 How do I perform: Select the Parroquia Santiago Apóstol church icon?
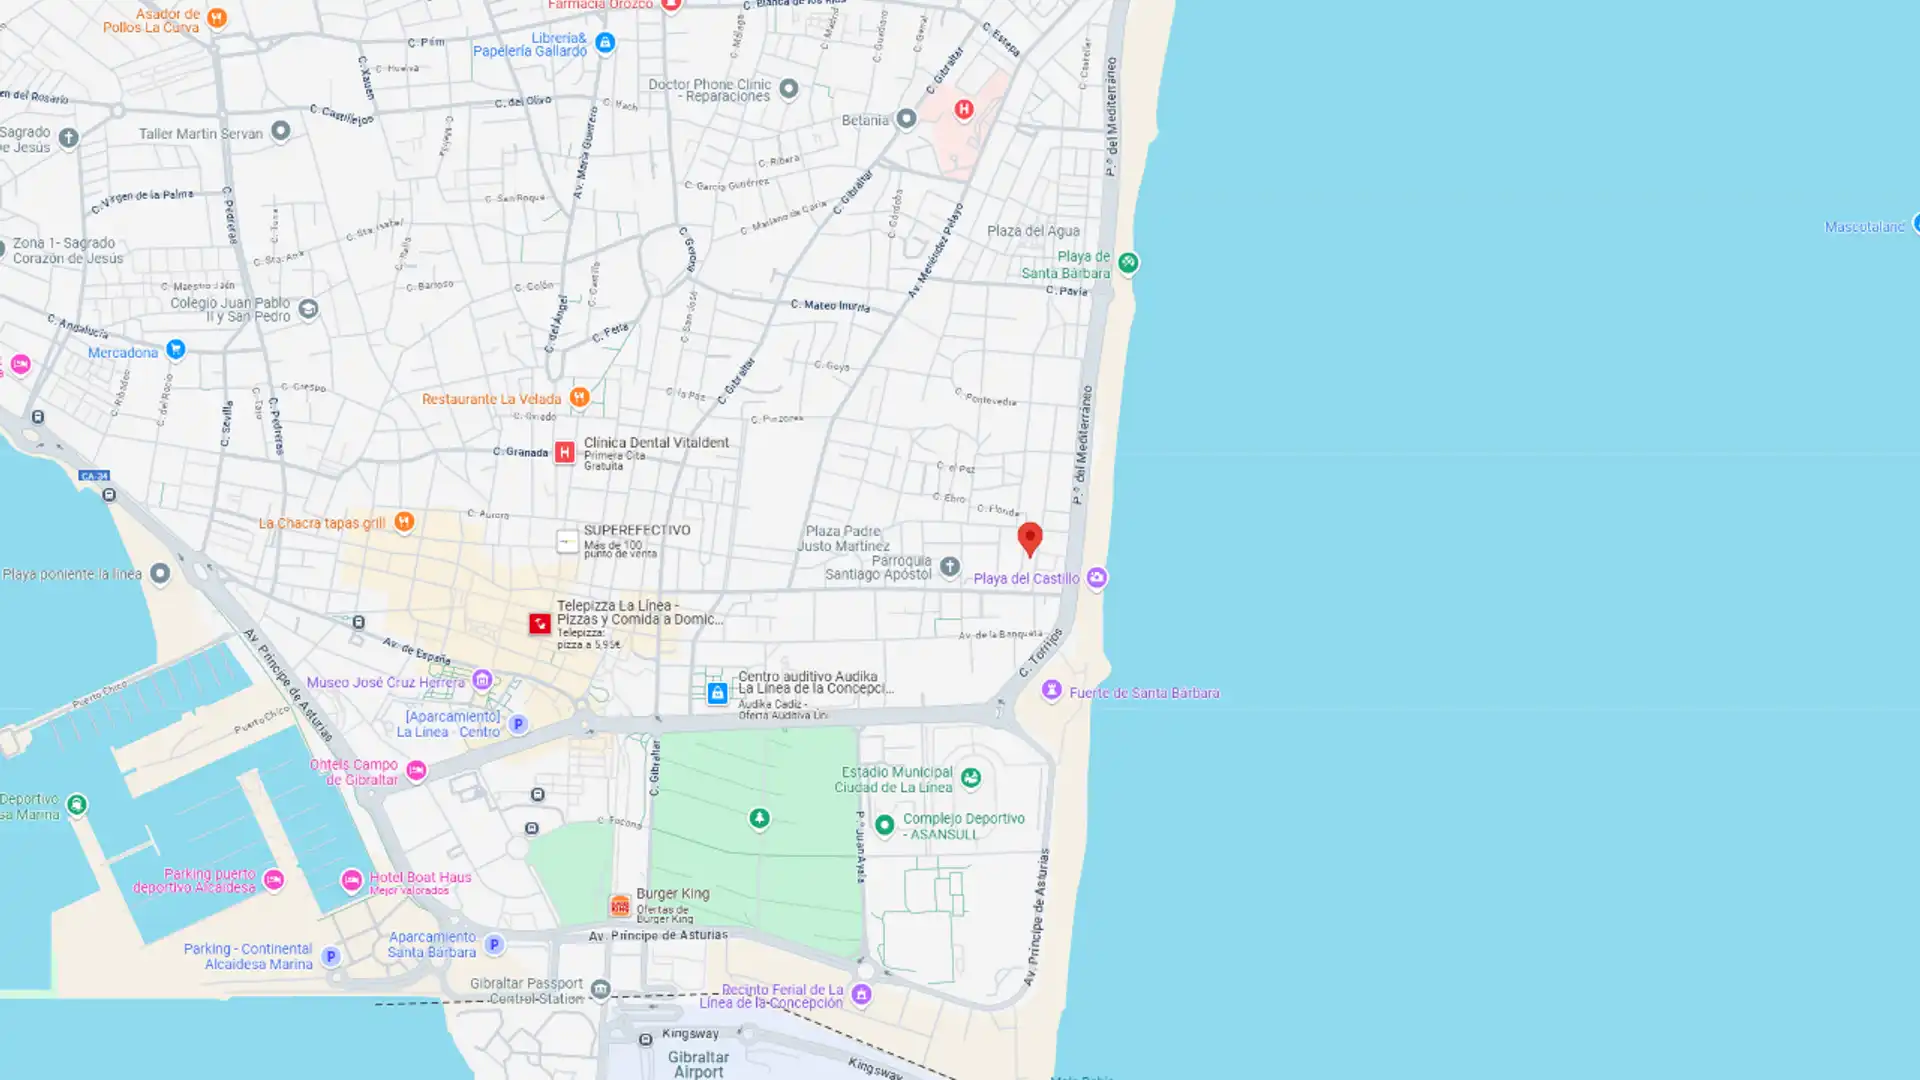point(950,566)
